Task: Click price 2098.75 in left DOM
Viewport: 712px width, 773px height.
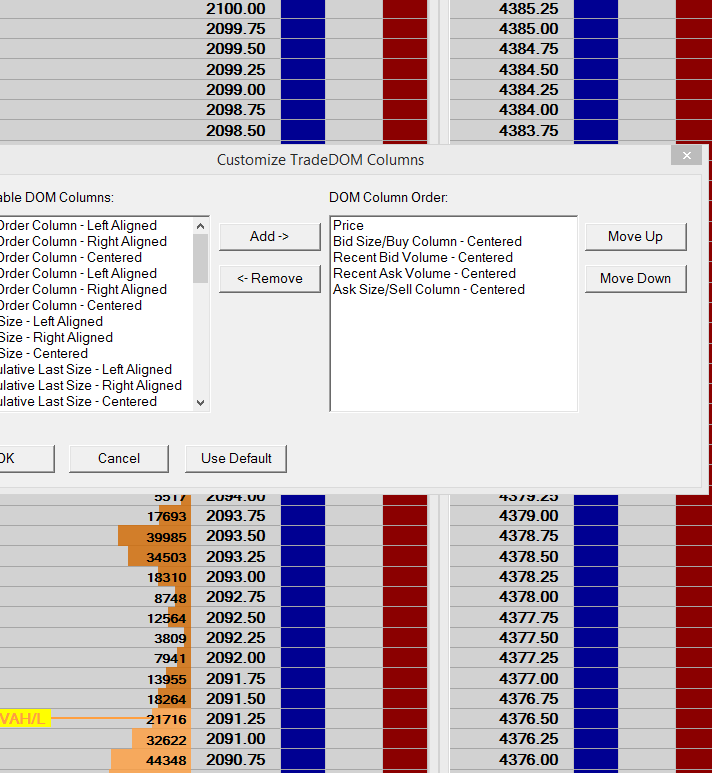Action: [236, 109]
